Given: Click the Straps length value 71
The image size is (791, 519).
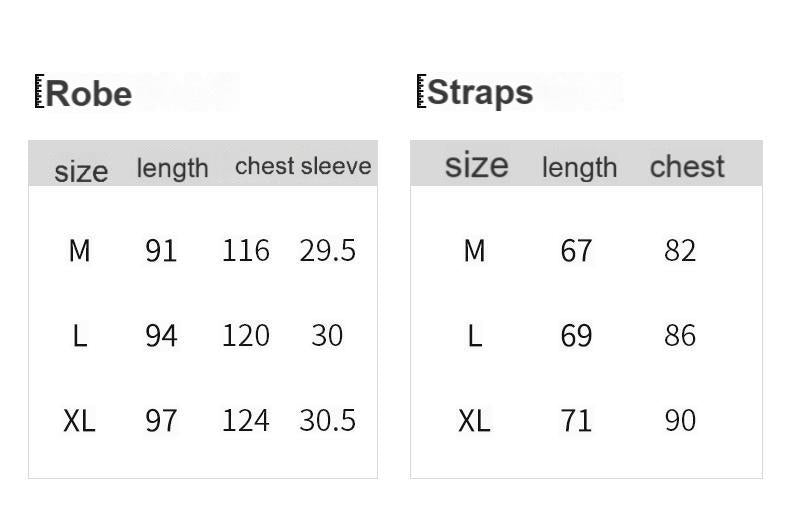Looking at the screenshot, I should (x=576, y=420).
